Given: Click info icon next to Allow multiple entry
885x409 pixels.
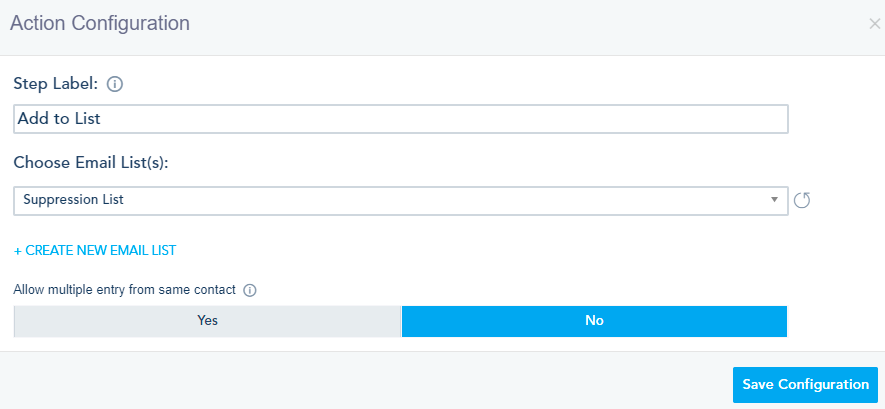Looking at the screenshot, I should pyautogui.click(x=250, y=291).
